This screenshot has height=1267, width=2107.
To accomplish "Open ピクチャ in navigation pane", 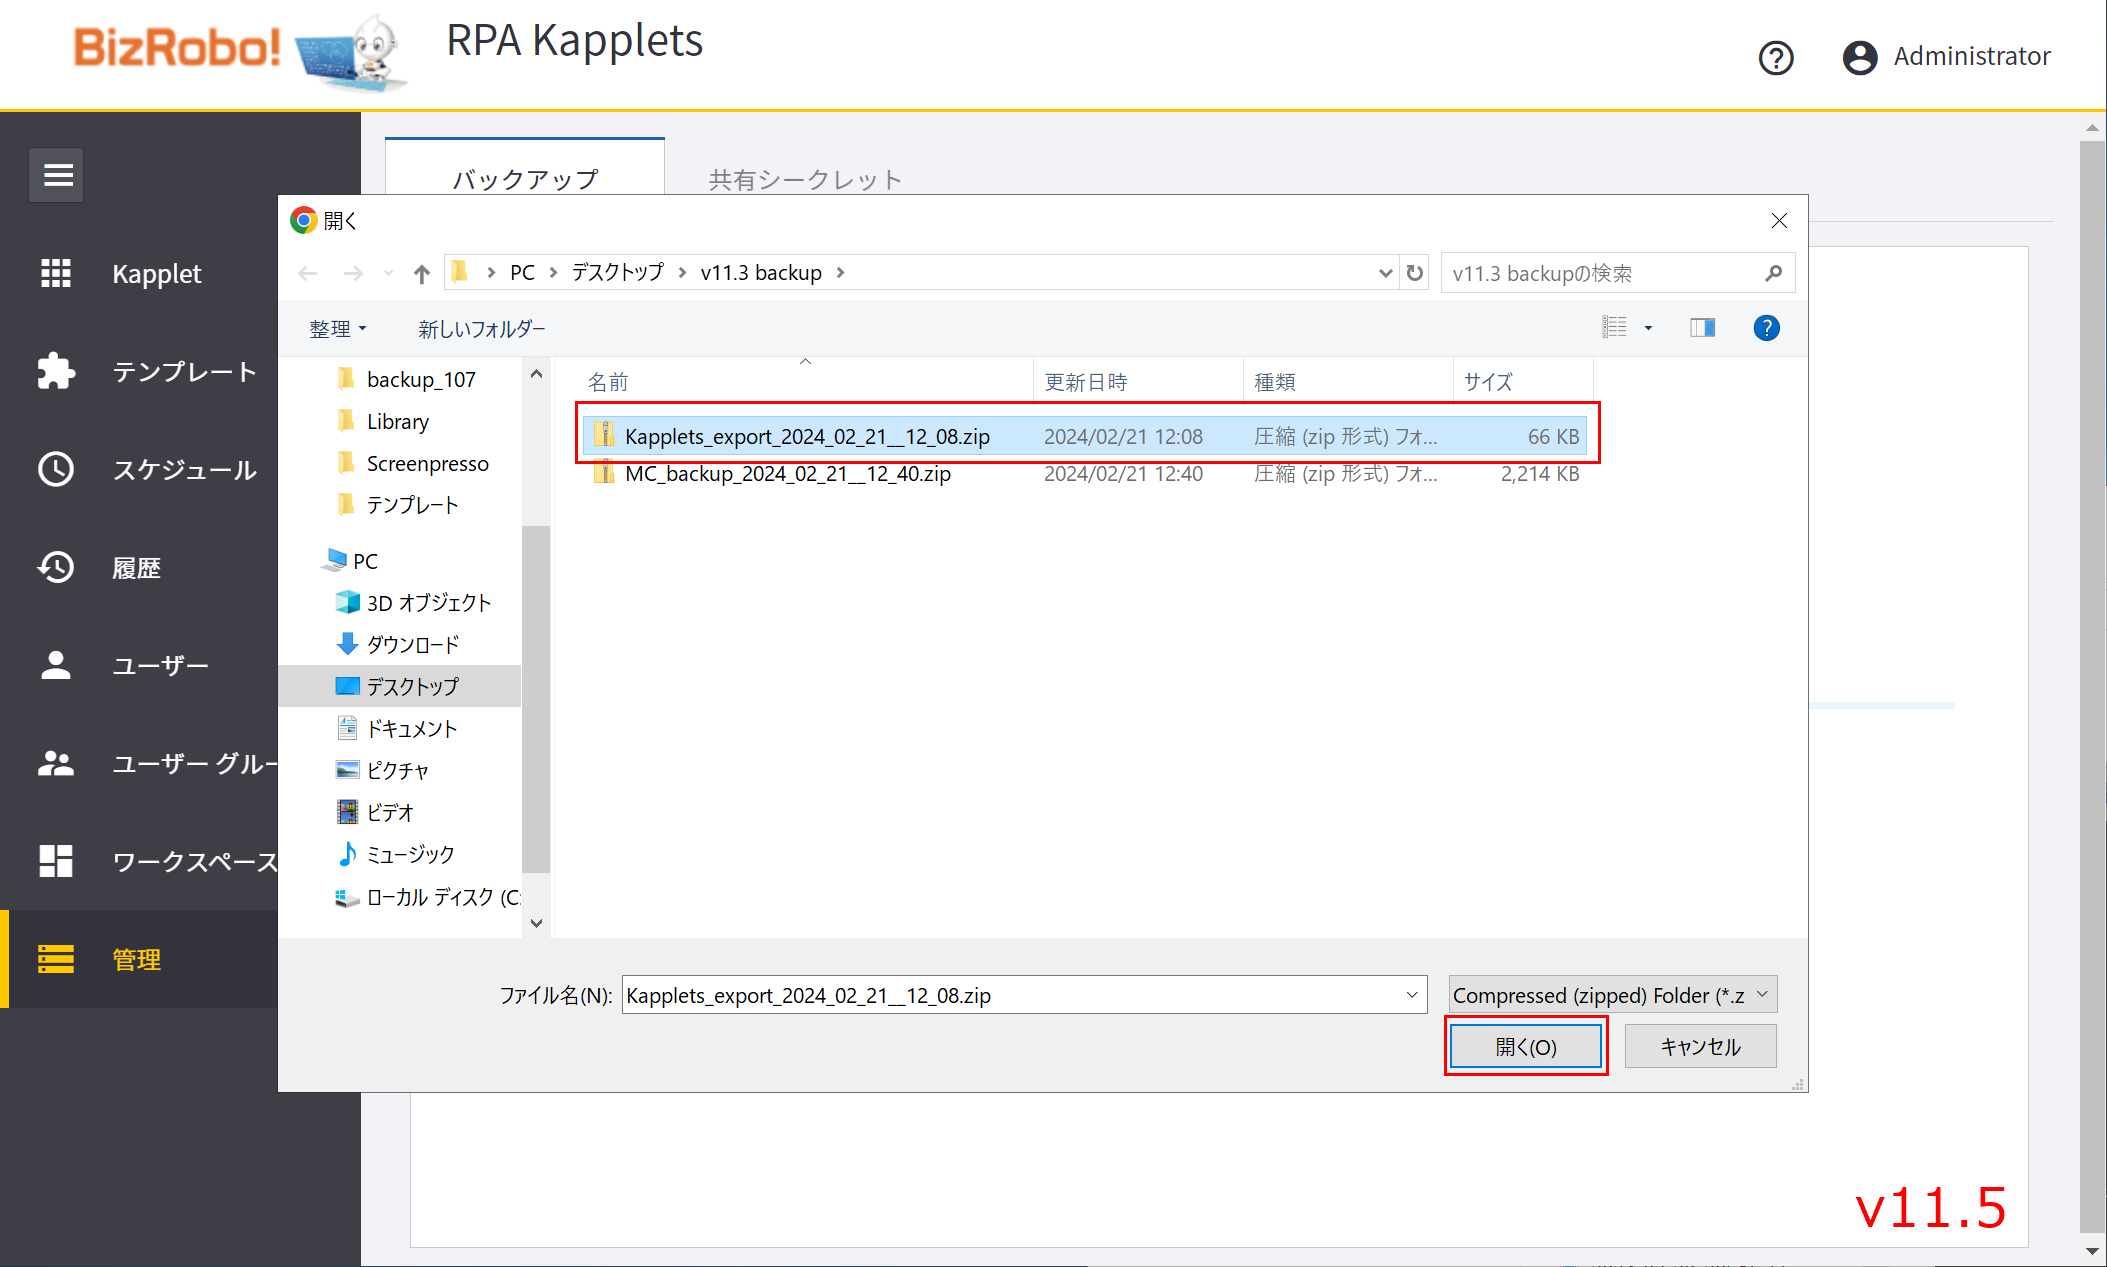I will [x=384, y=771].
